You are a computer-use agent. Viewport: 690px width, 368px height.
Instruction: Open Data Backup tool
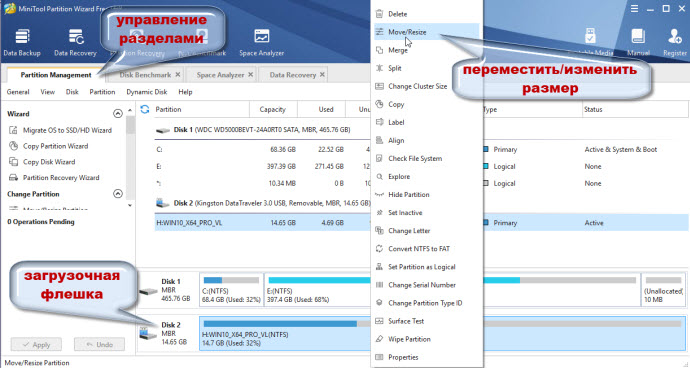22,42
